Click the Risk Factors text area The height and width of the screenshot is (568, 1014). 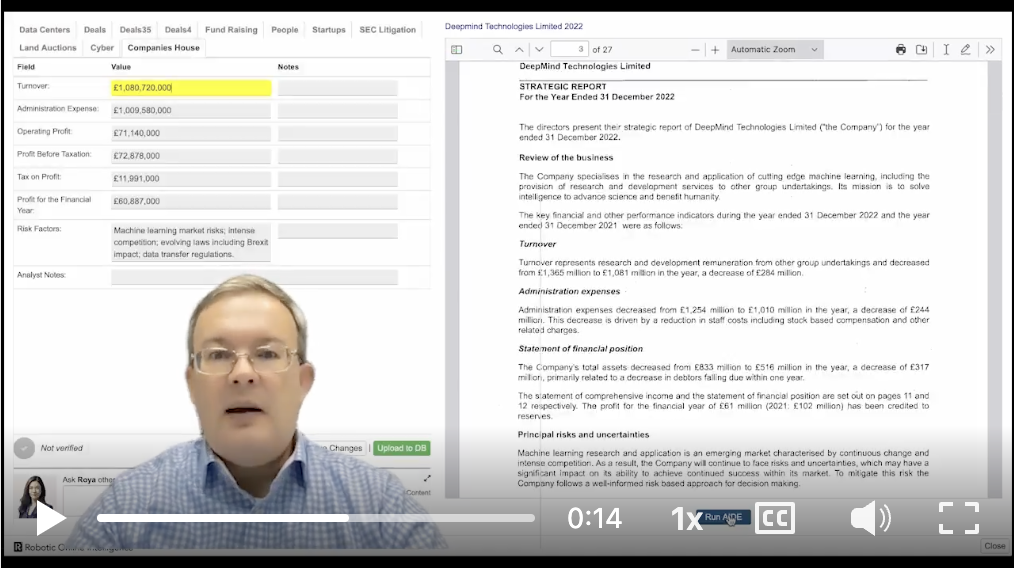coord(191,242)
